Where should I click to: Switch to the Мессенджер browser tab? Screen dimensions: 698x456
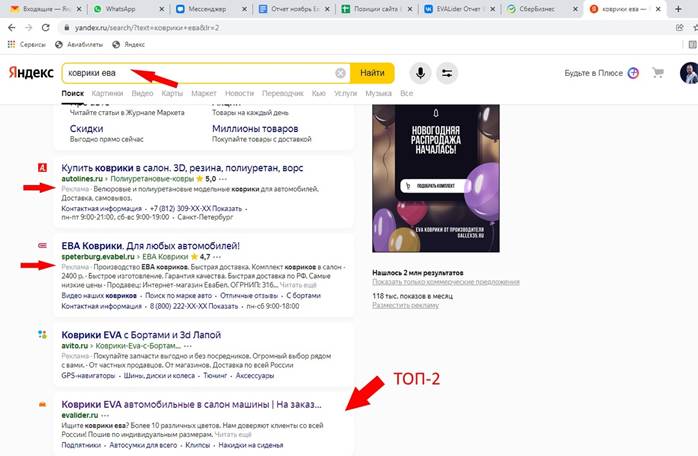tap(211, 9)
